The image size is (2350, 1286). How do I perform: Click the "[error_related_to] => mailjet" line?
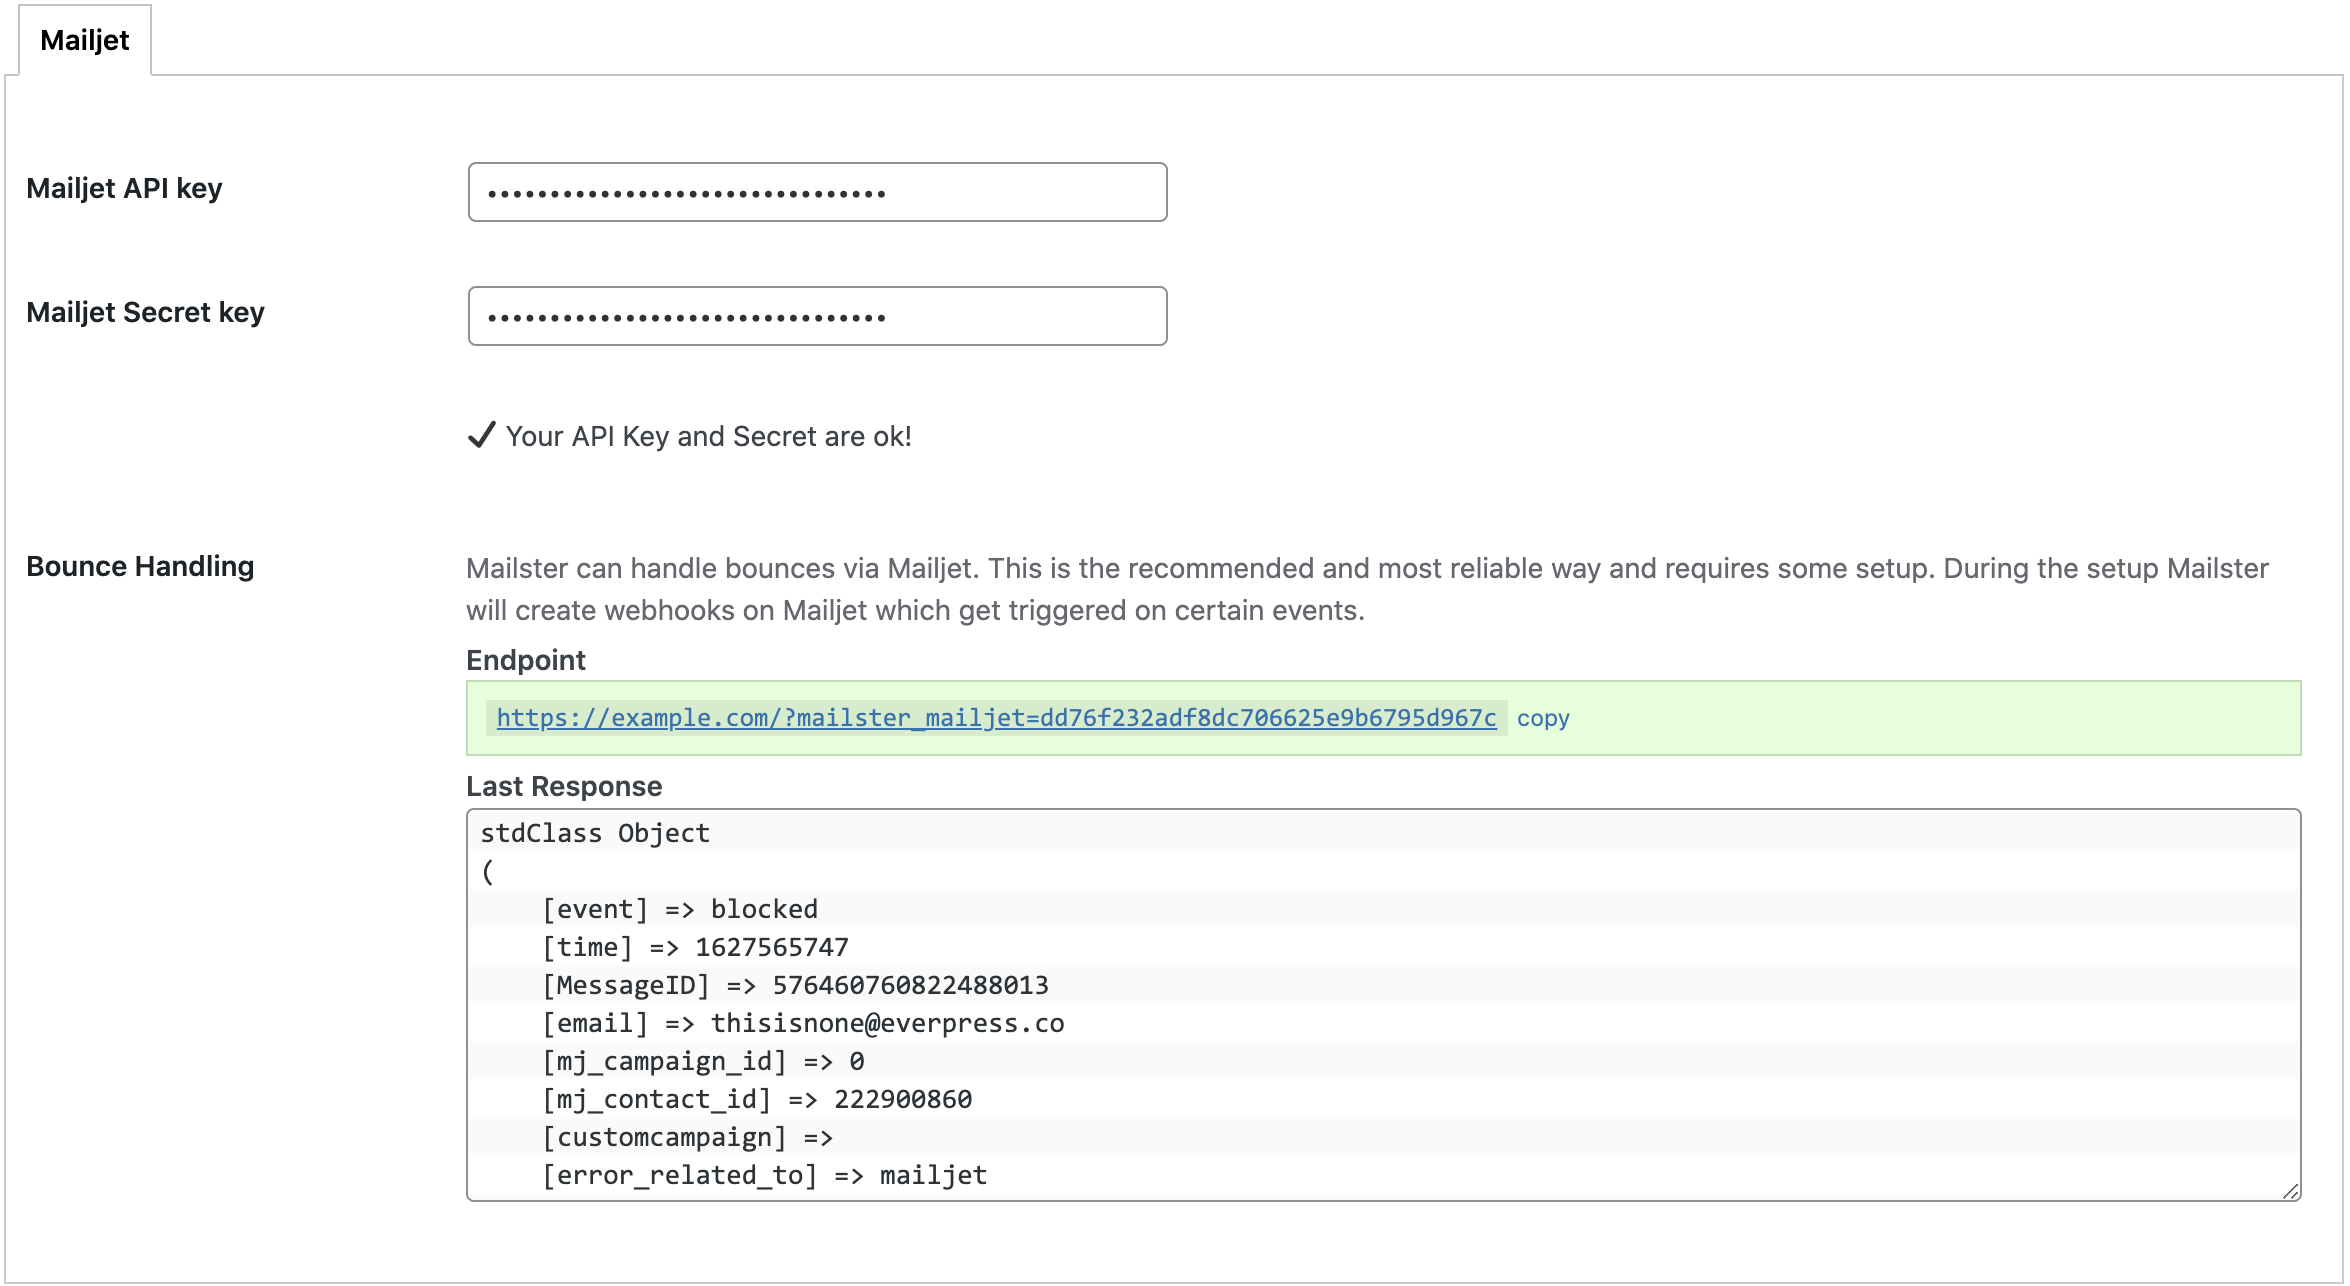coord(765,1175)
